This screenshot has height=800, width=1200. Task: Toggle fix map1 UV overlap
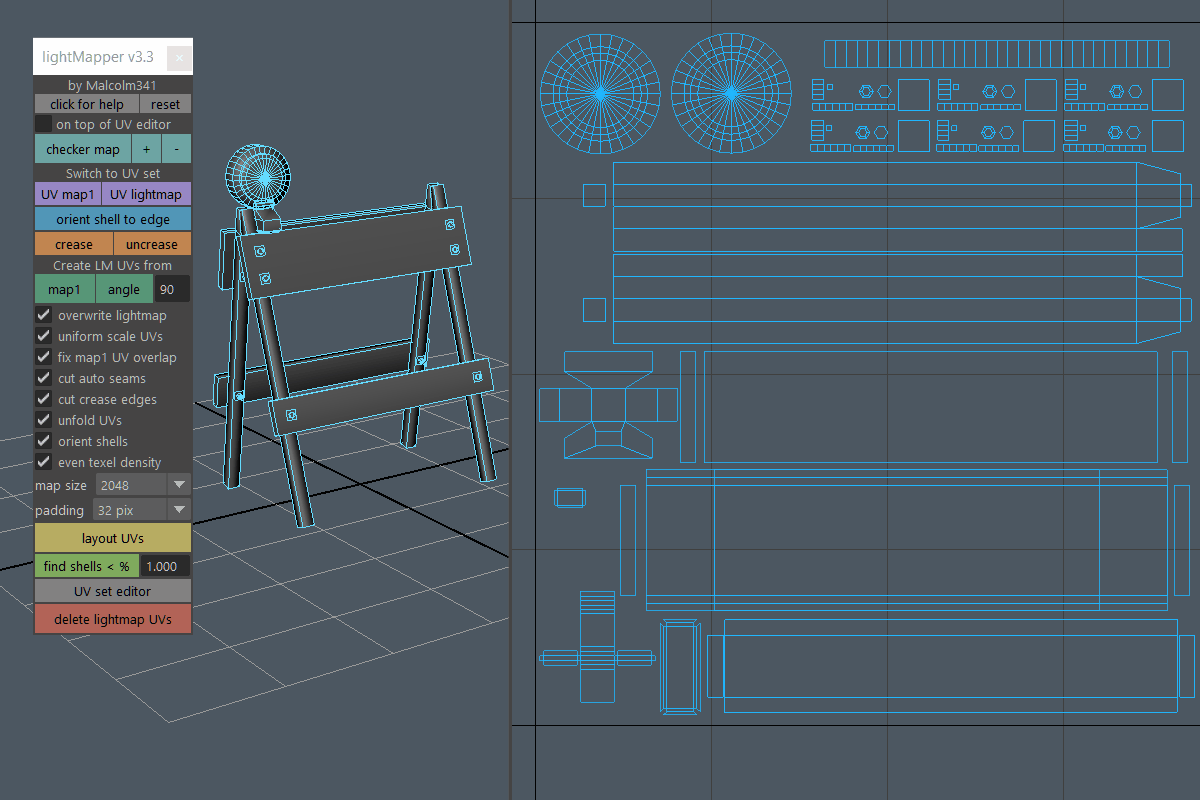[44, 357]
